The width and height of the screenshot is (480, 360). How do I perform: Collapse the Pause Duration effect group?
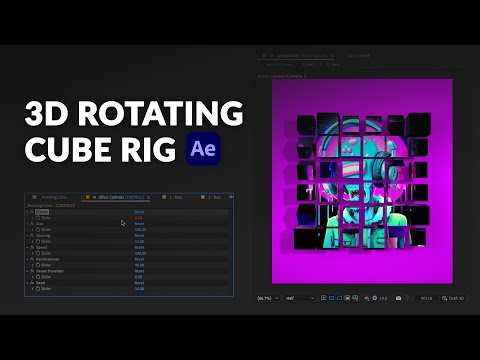pos(27,271)
